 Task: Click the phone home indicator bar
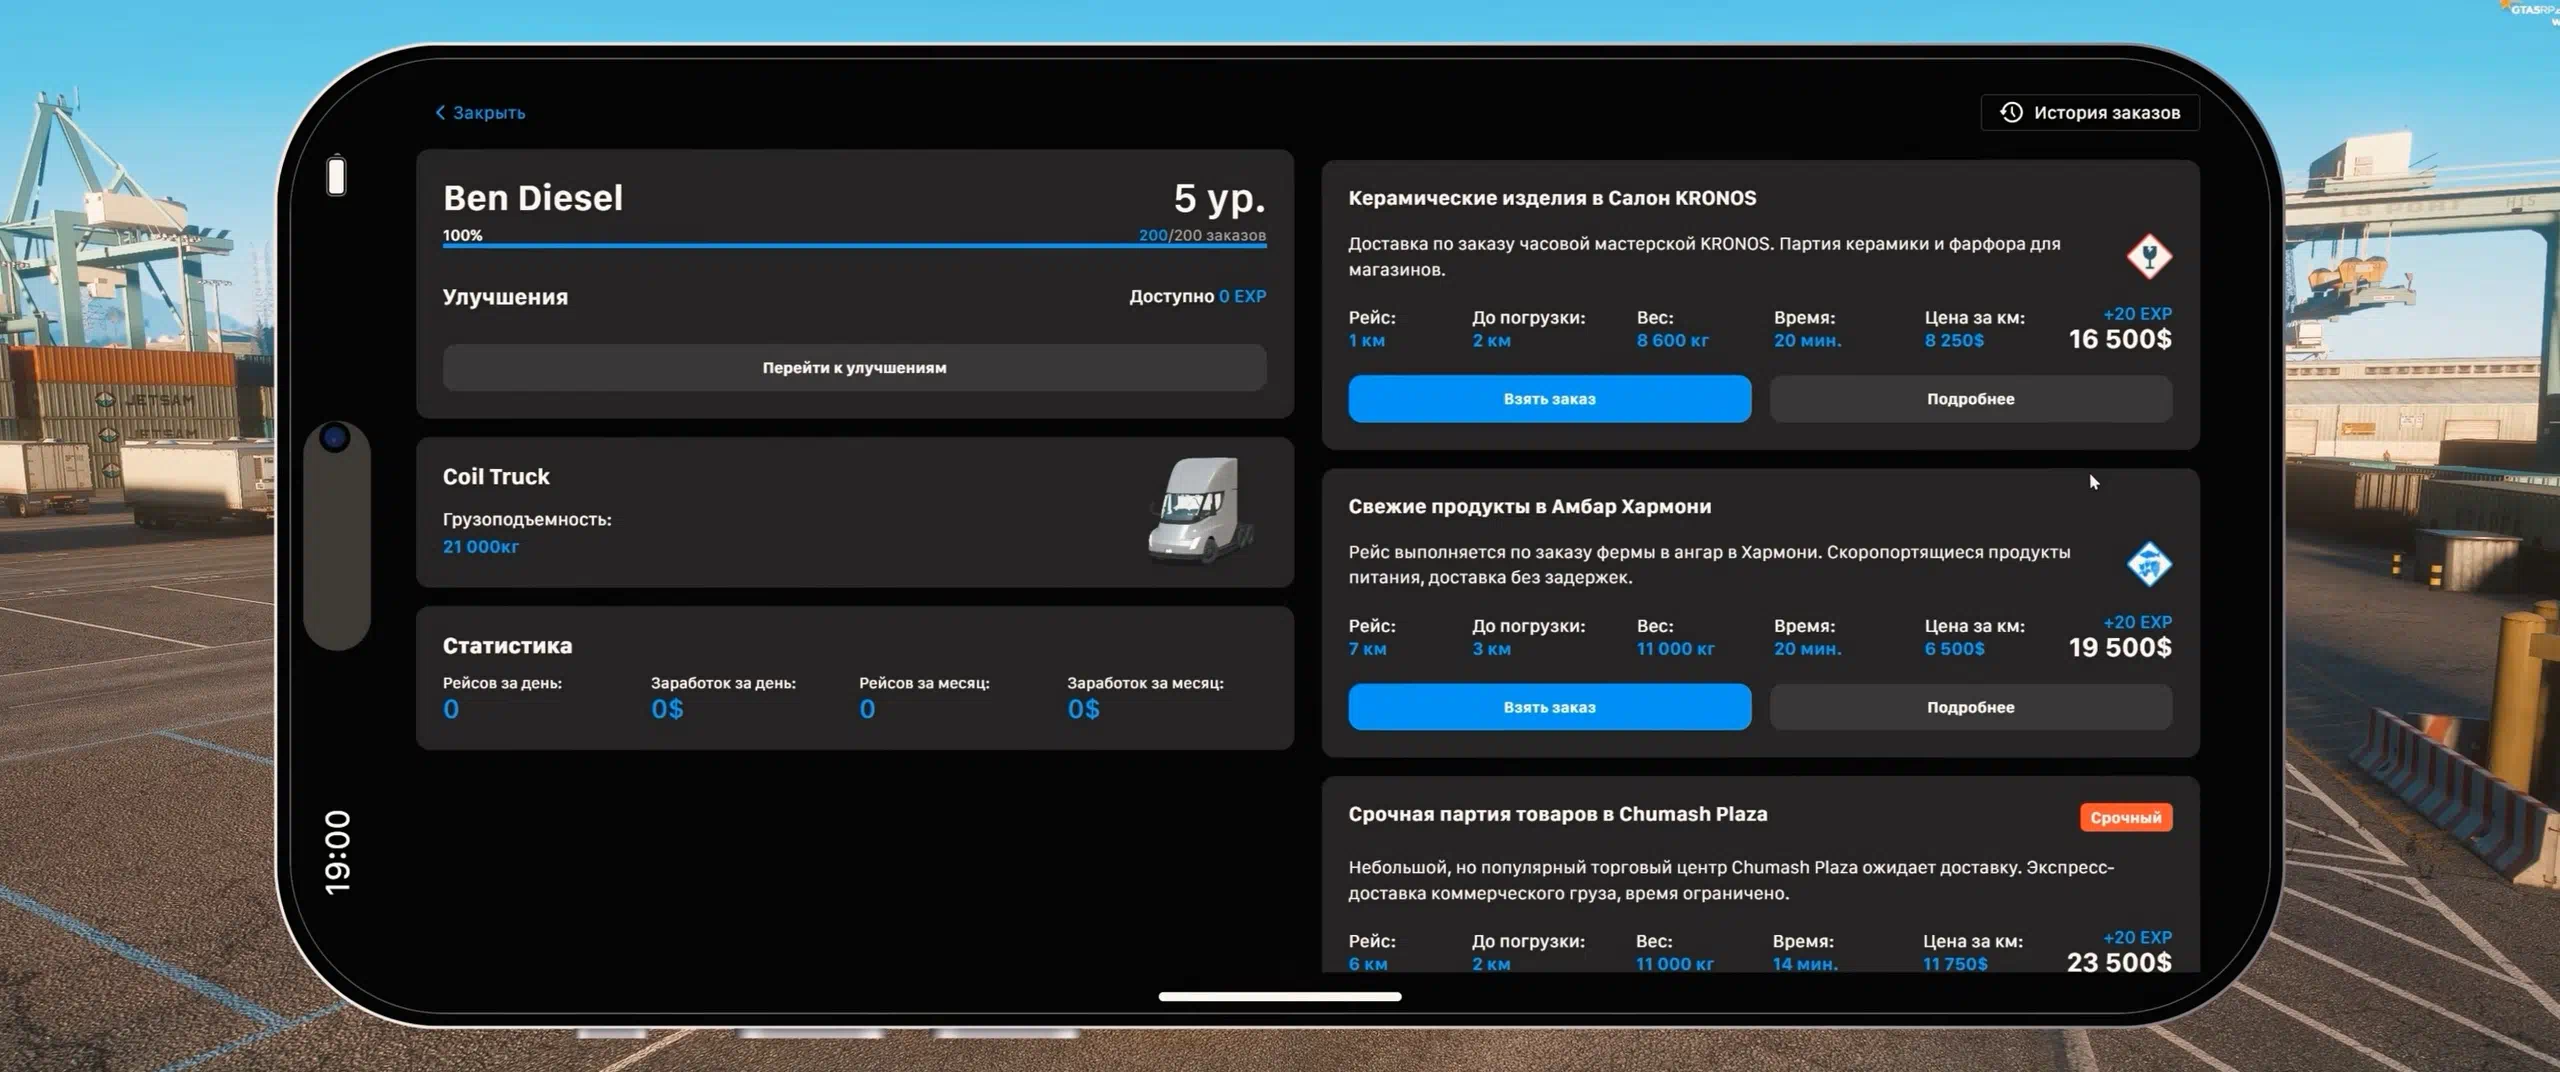[x=1279, y=996]
